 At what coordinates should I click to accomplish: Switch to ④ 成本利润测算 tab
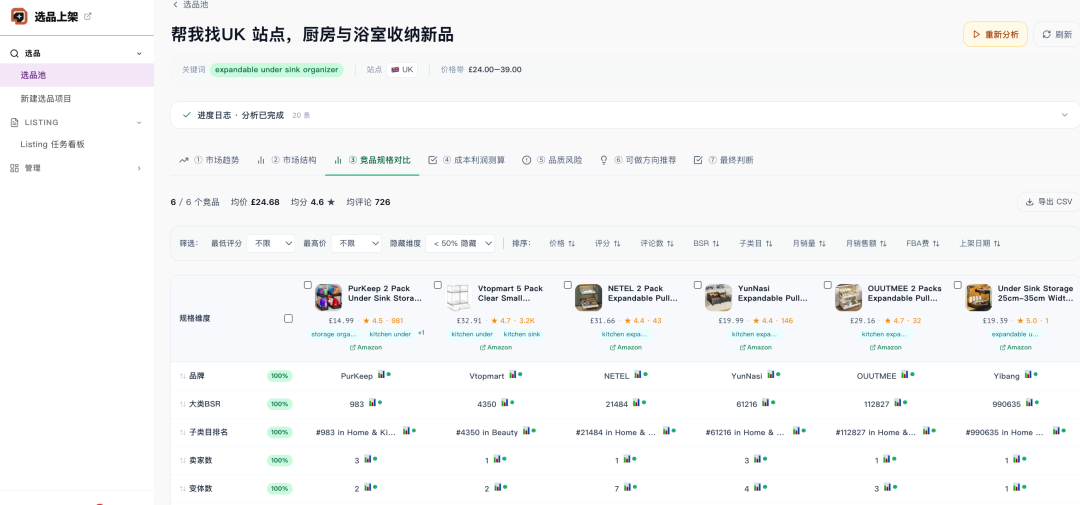pos(466,160)
